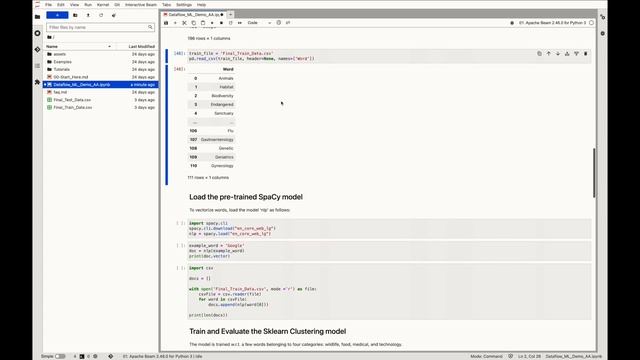The image size is (640, 360).
Task: Open the View menu
Action: (74, 4)
